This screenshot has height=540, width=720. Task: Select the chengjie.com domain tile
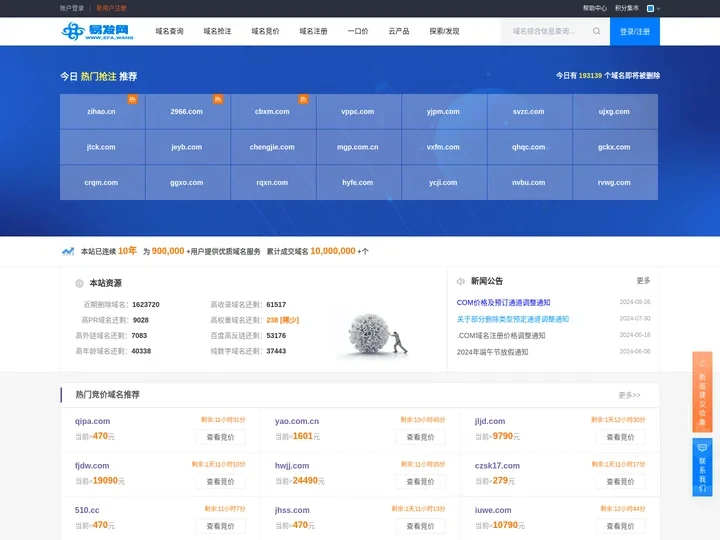pos(273,147)
